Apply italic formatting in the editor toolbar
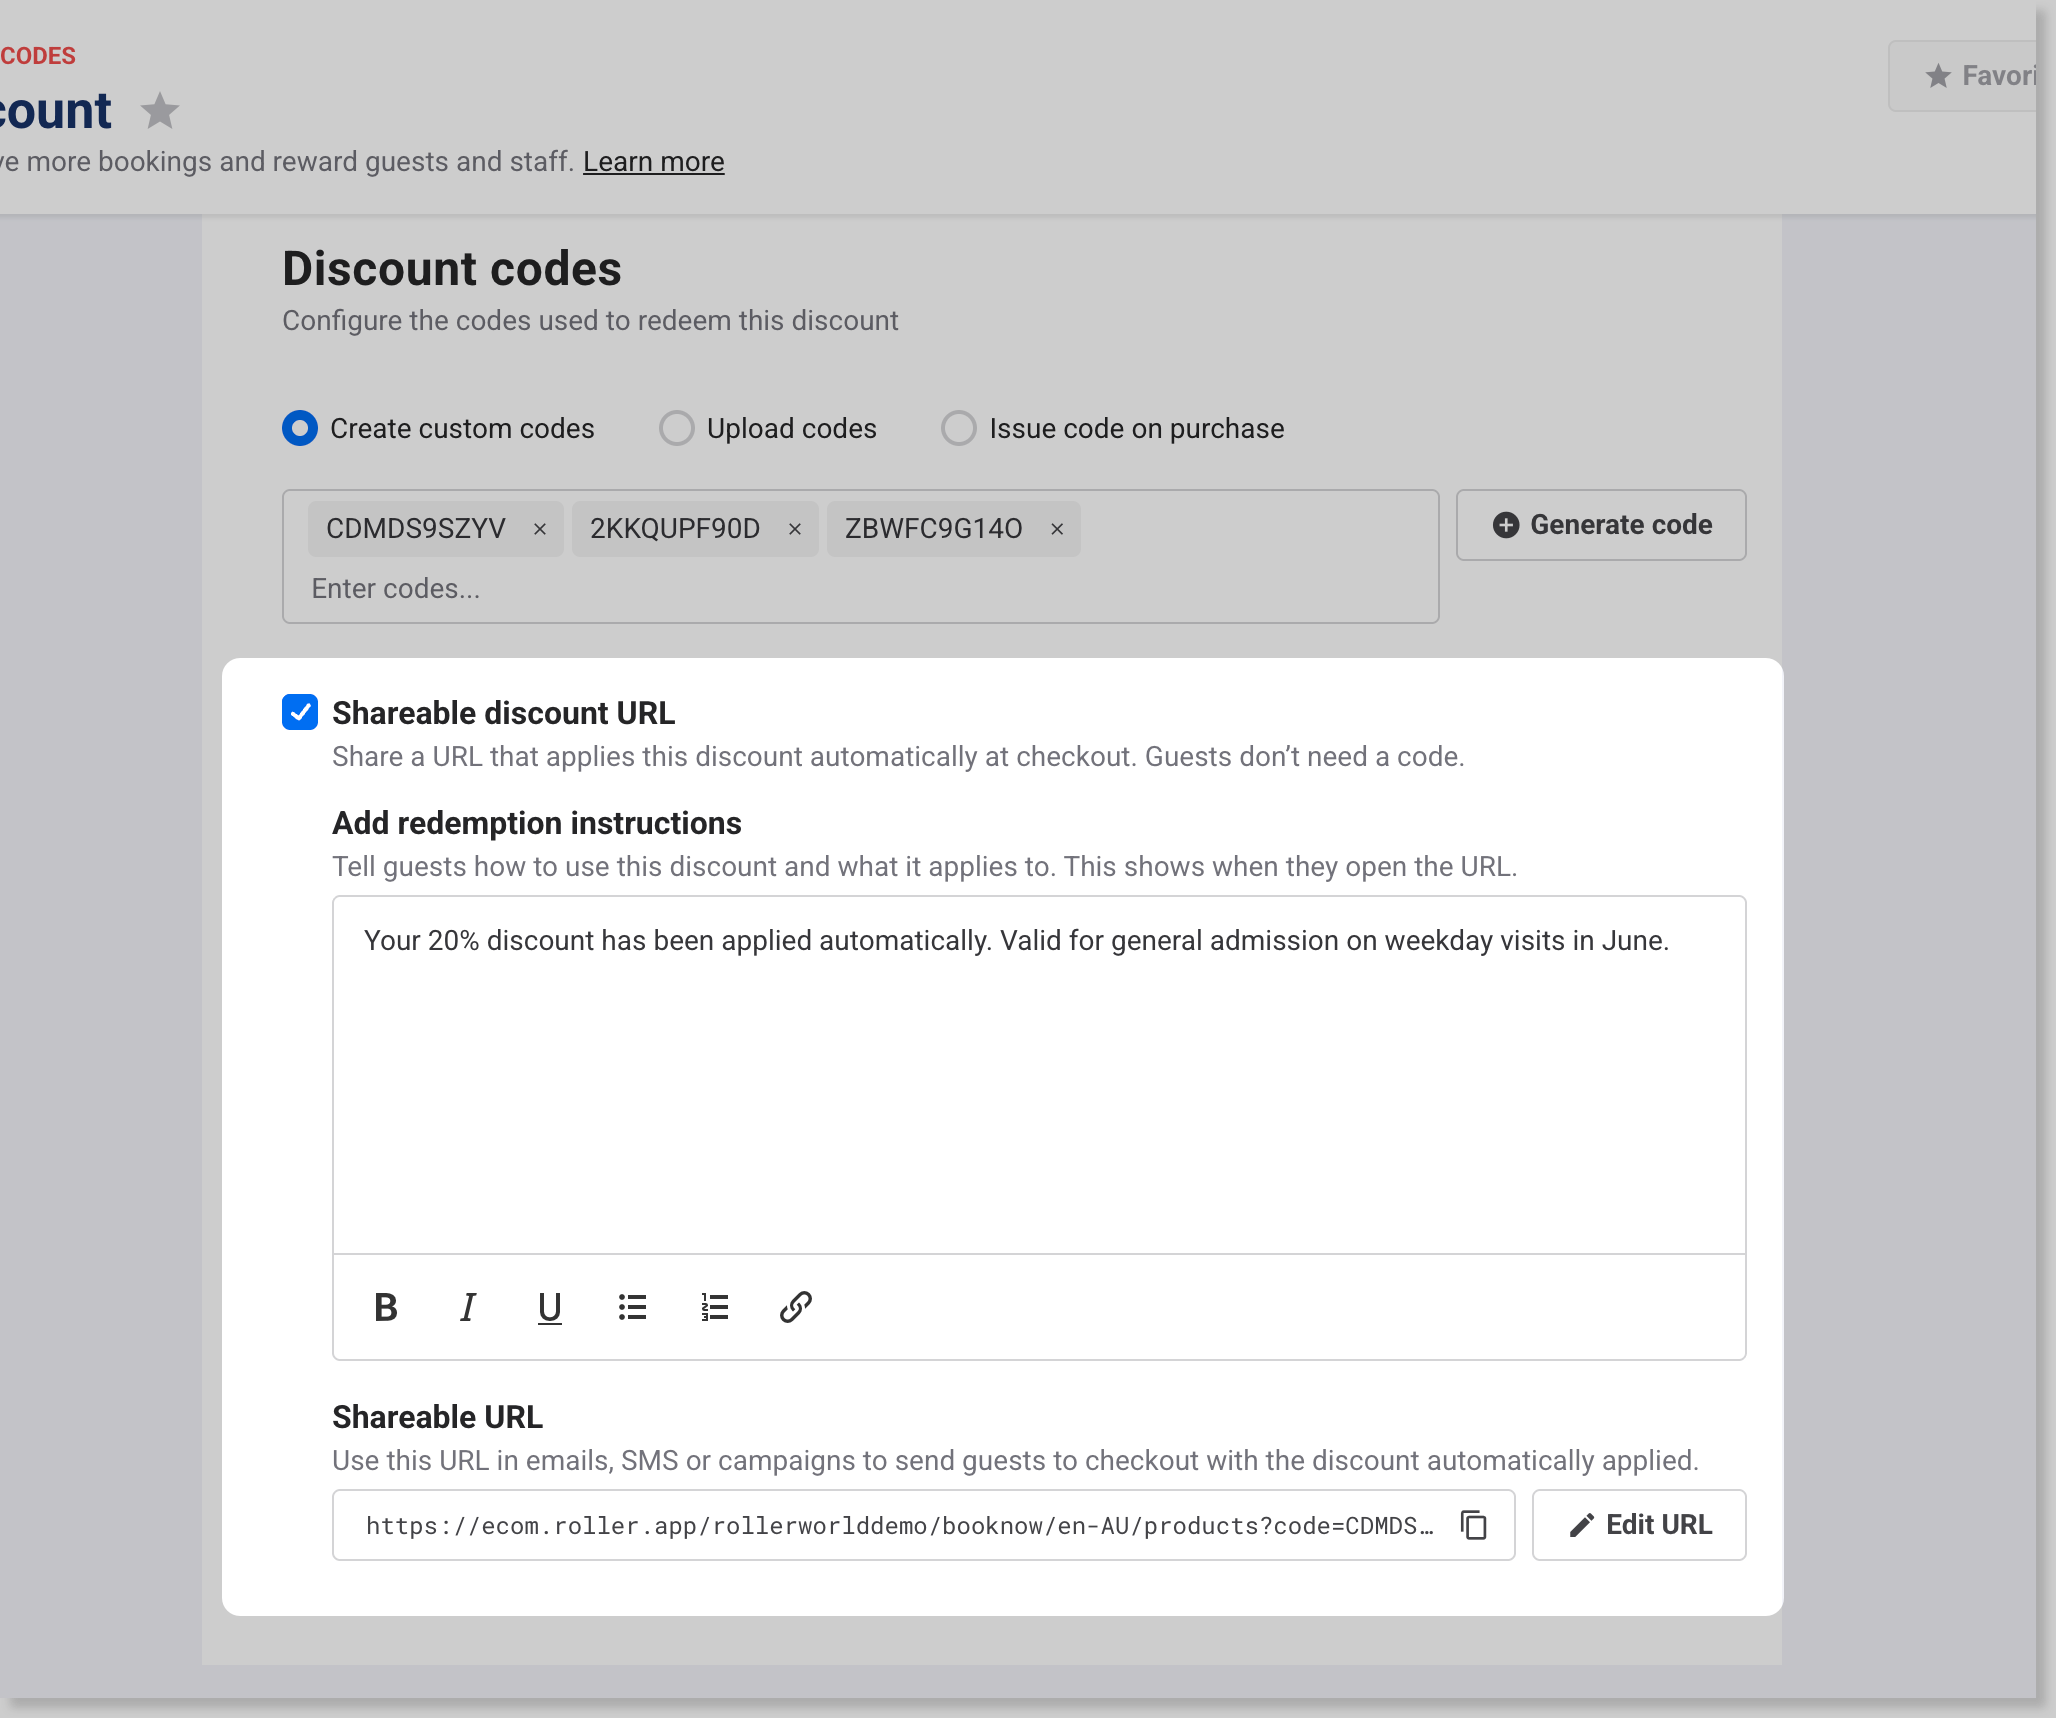Screen dimensions: 2056x1718 (x=467, y=1307)
